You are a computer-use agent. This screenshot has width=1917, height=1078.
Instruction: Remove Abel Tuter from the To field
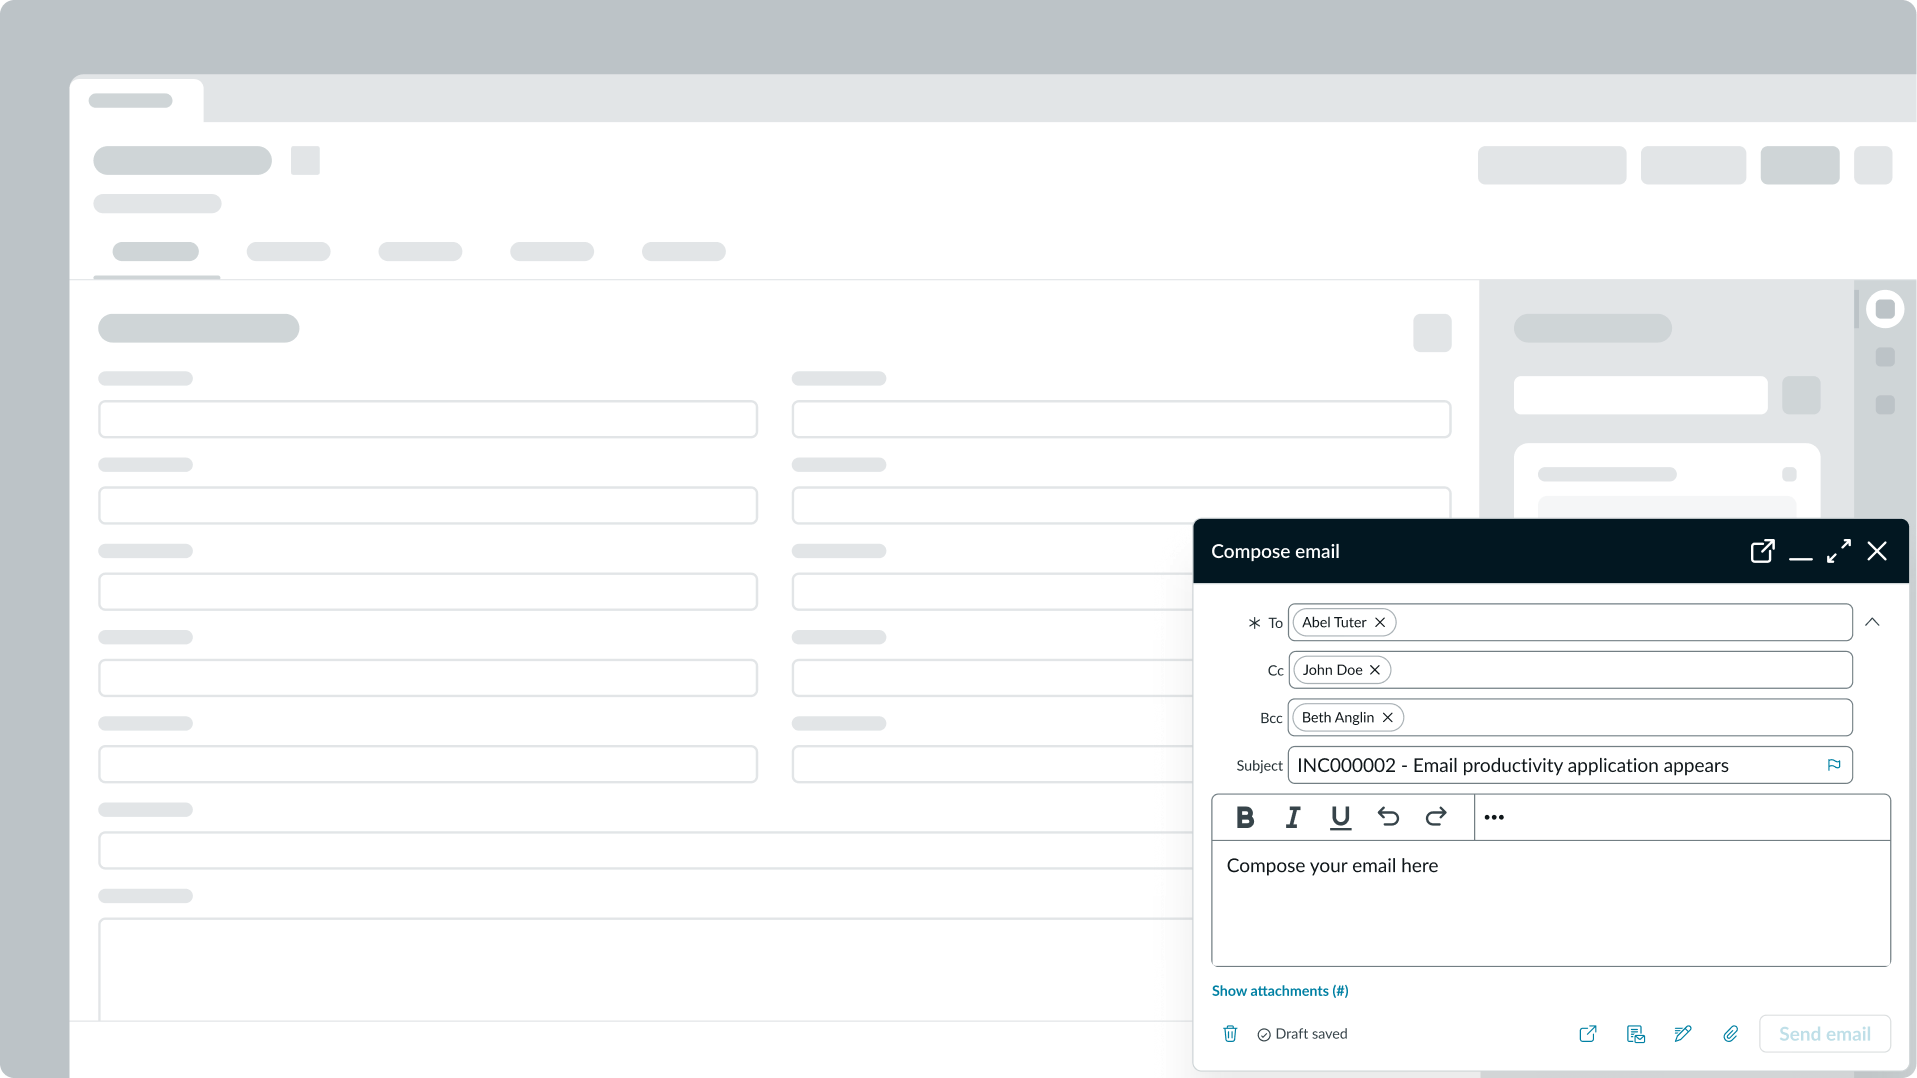pos(1379,622)
